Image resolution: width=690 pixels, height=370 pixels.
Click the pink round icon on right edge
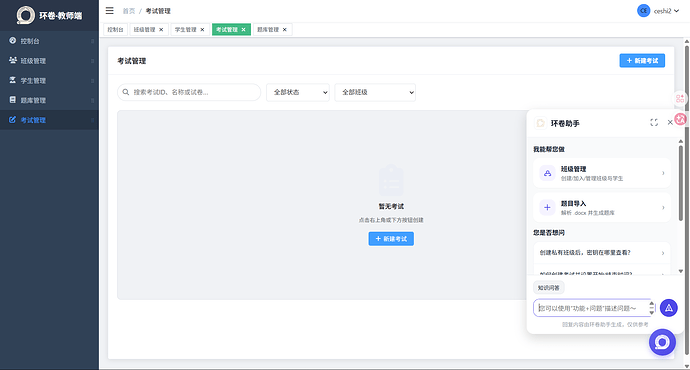pos(680,119)
